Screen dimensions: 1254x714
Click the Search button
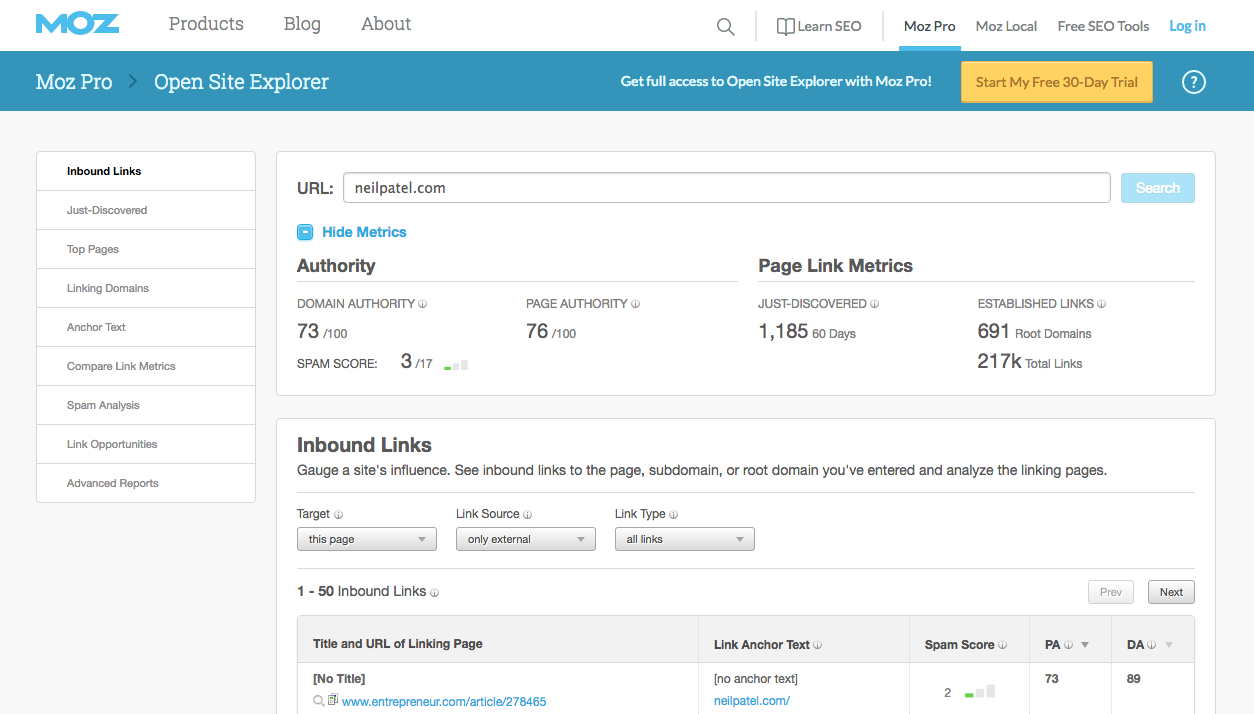click(1157, 188)
